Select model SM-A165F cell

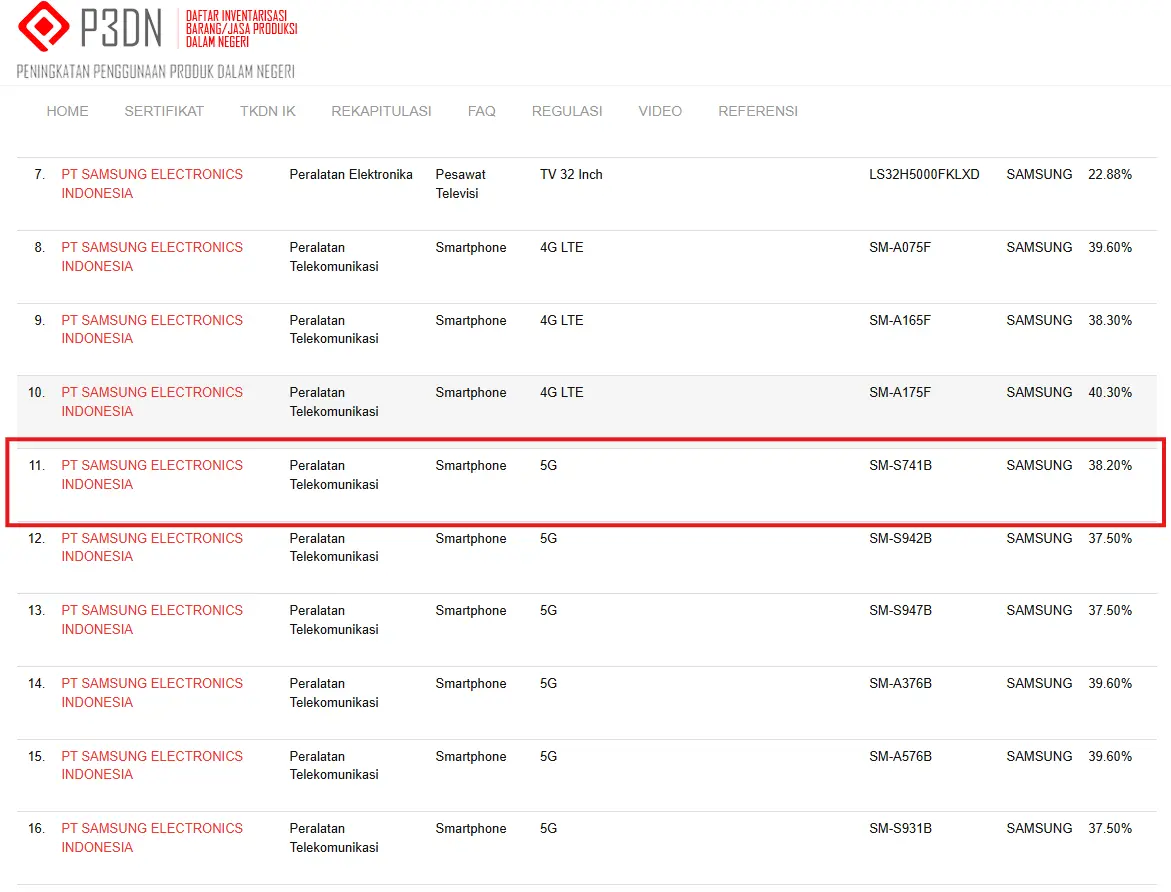(x=900, y=320)
